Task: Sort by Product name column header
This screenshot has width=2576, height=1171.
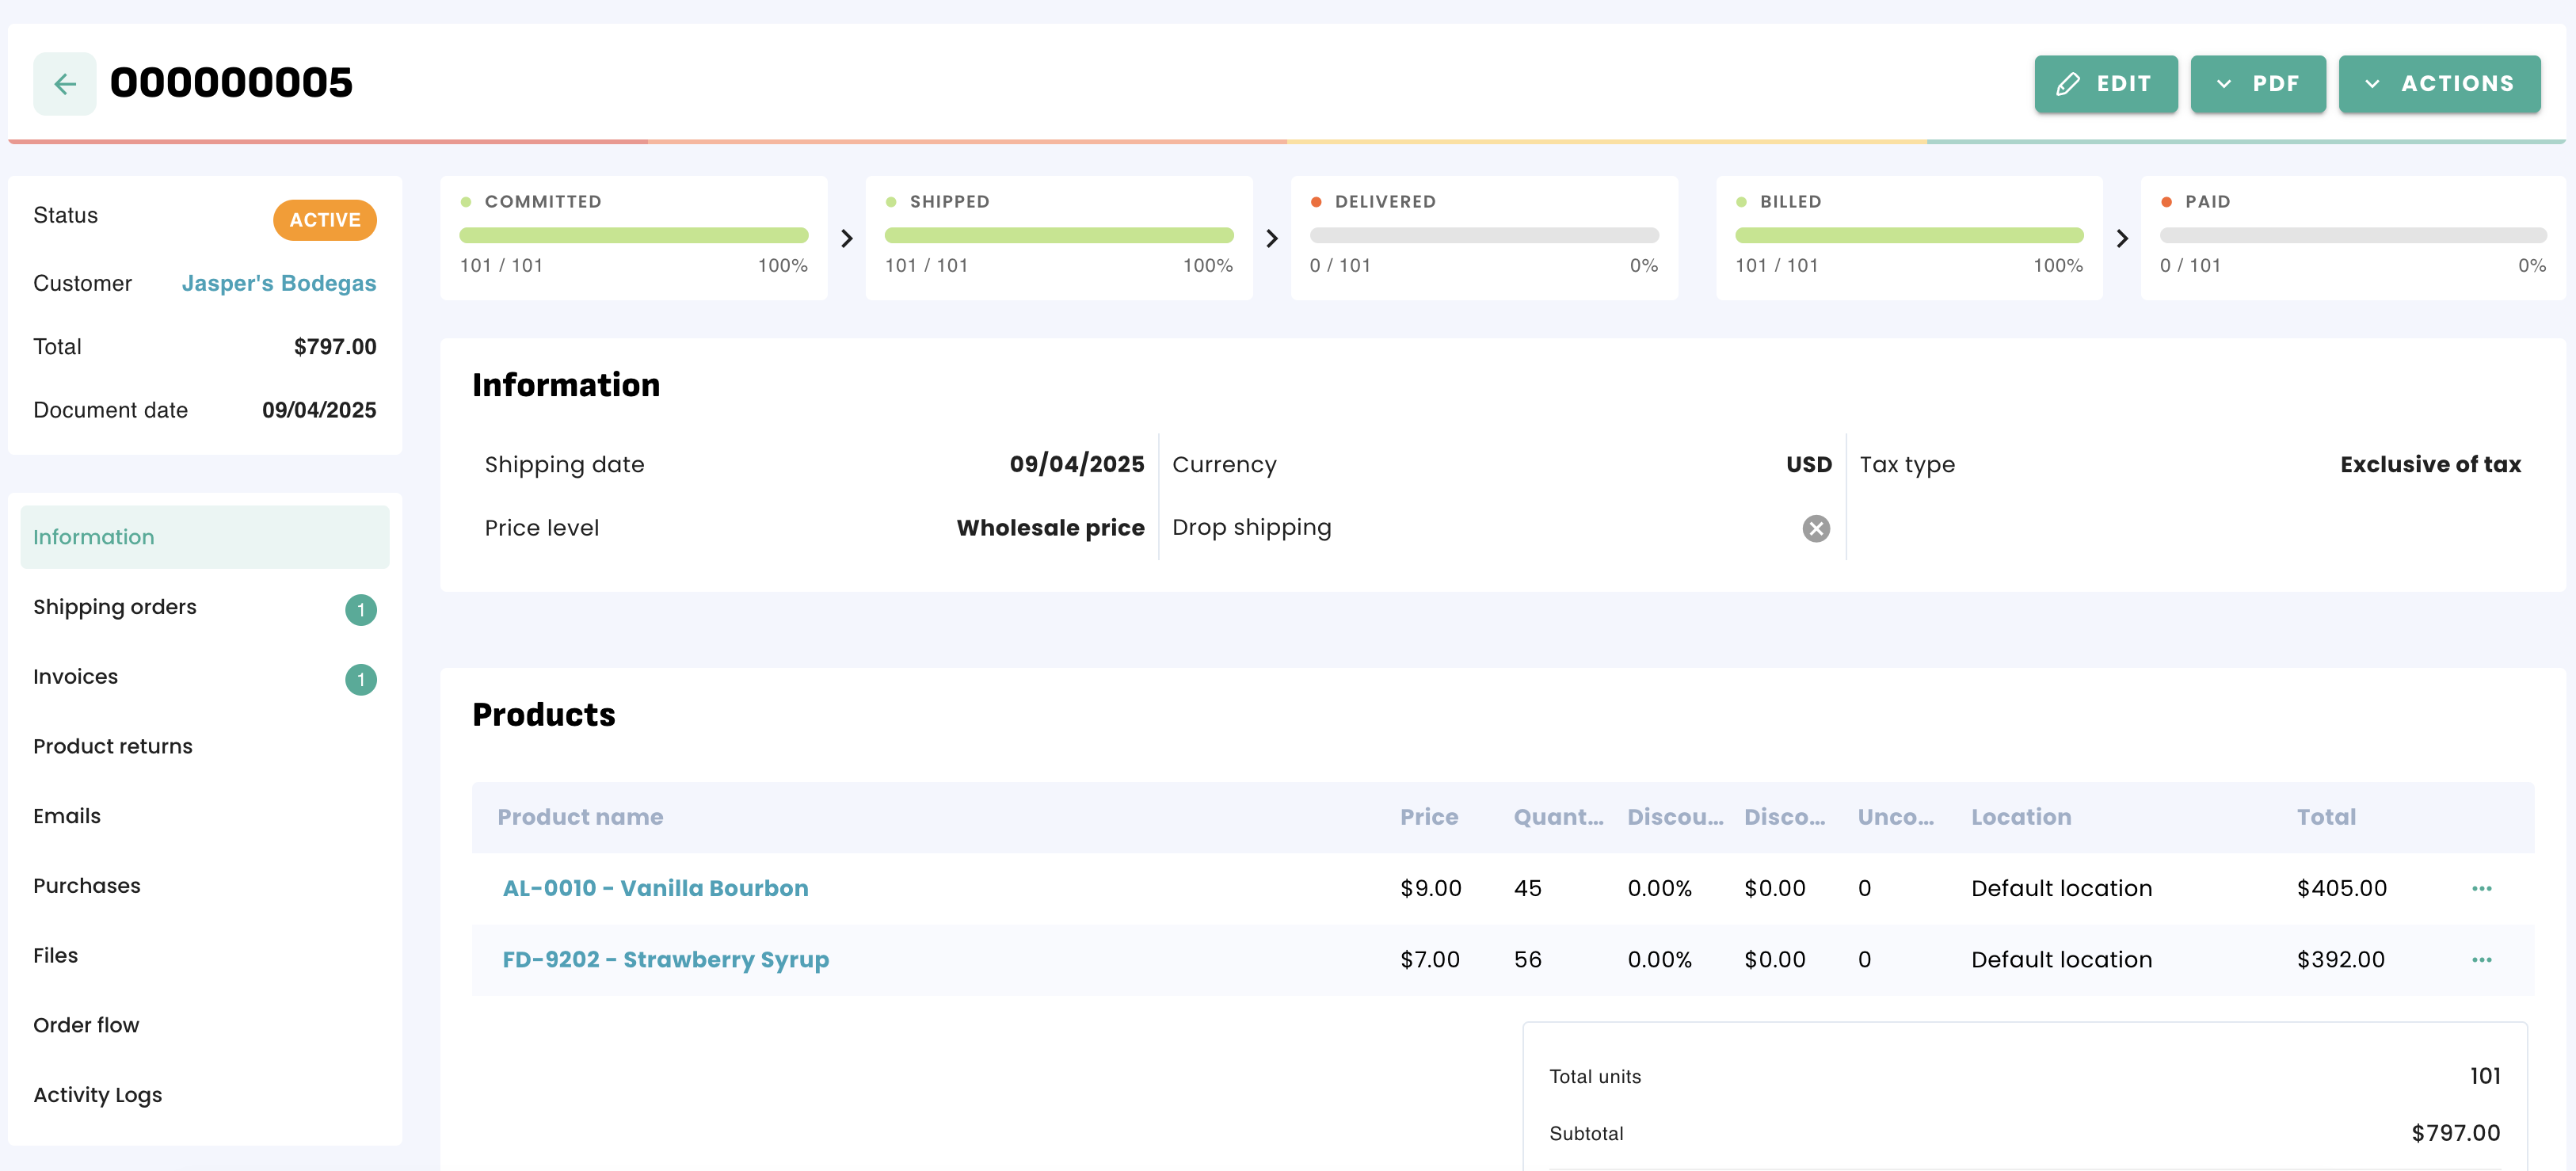Action: 580,817
